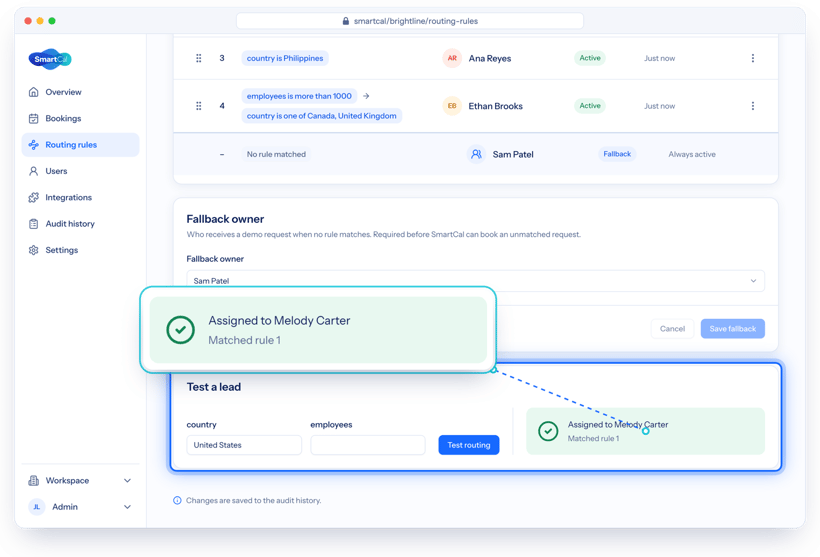Click the AR avatar of Ana Reyes

point(452,58)
